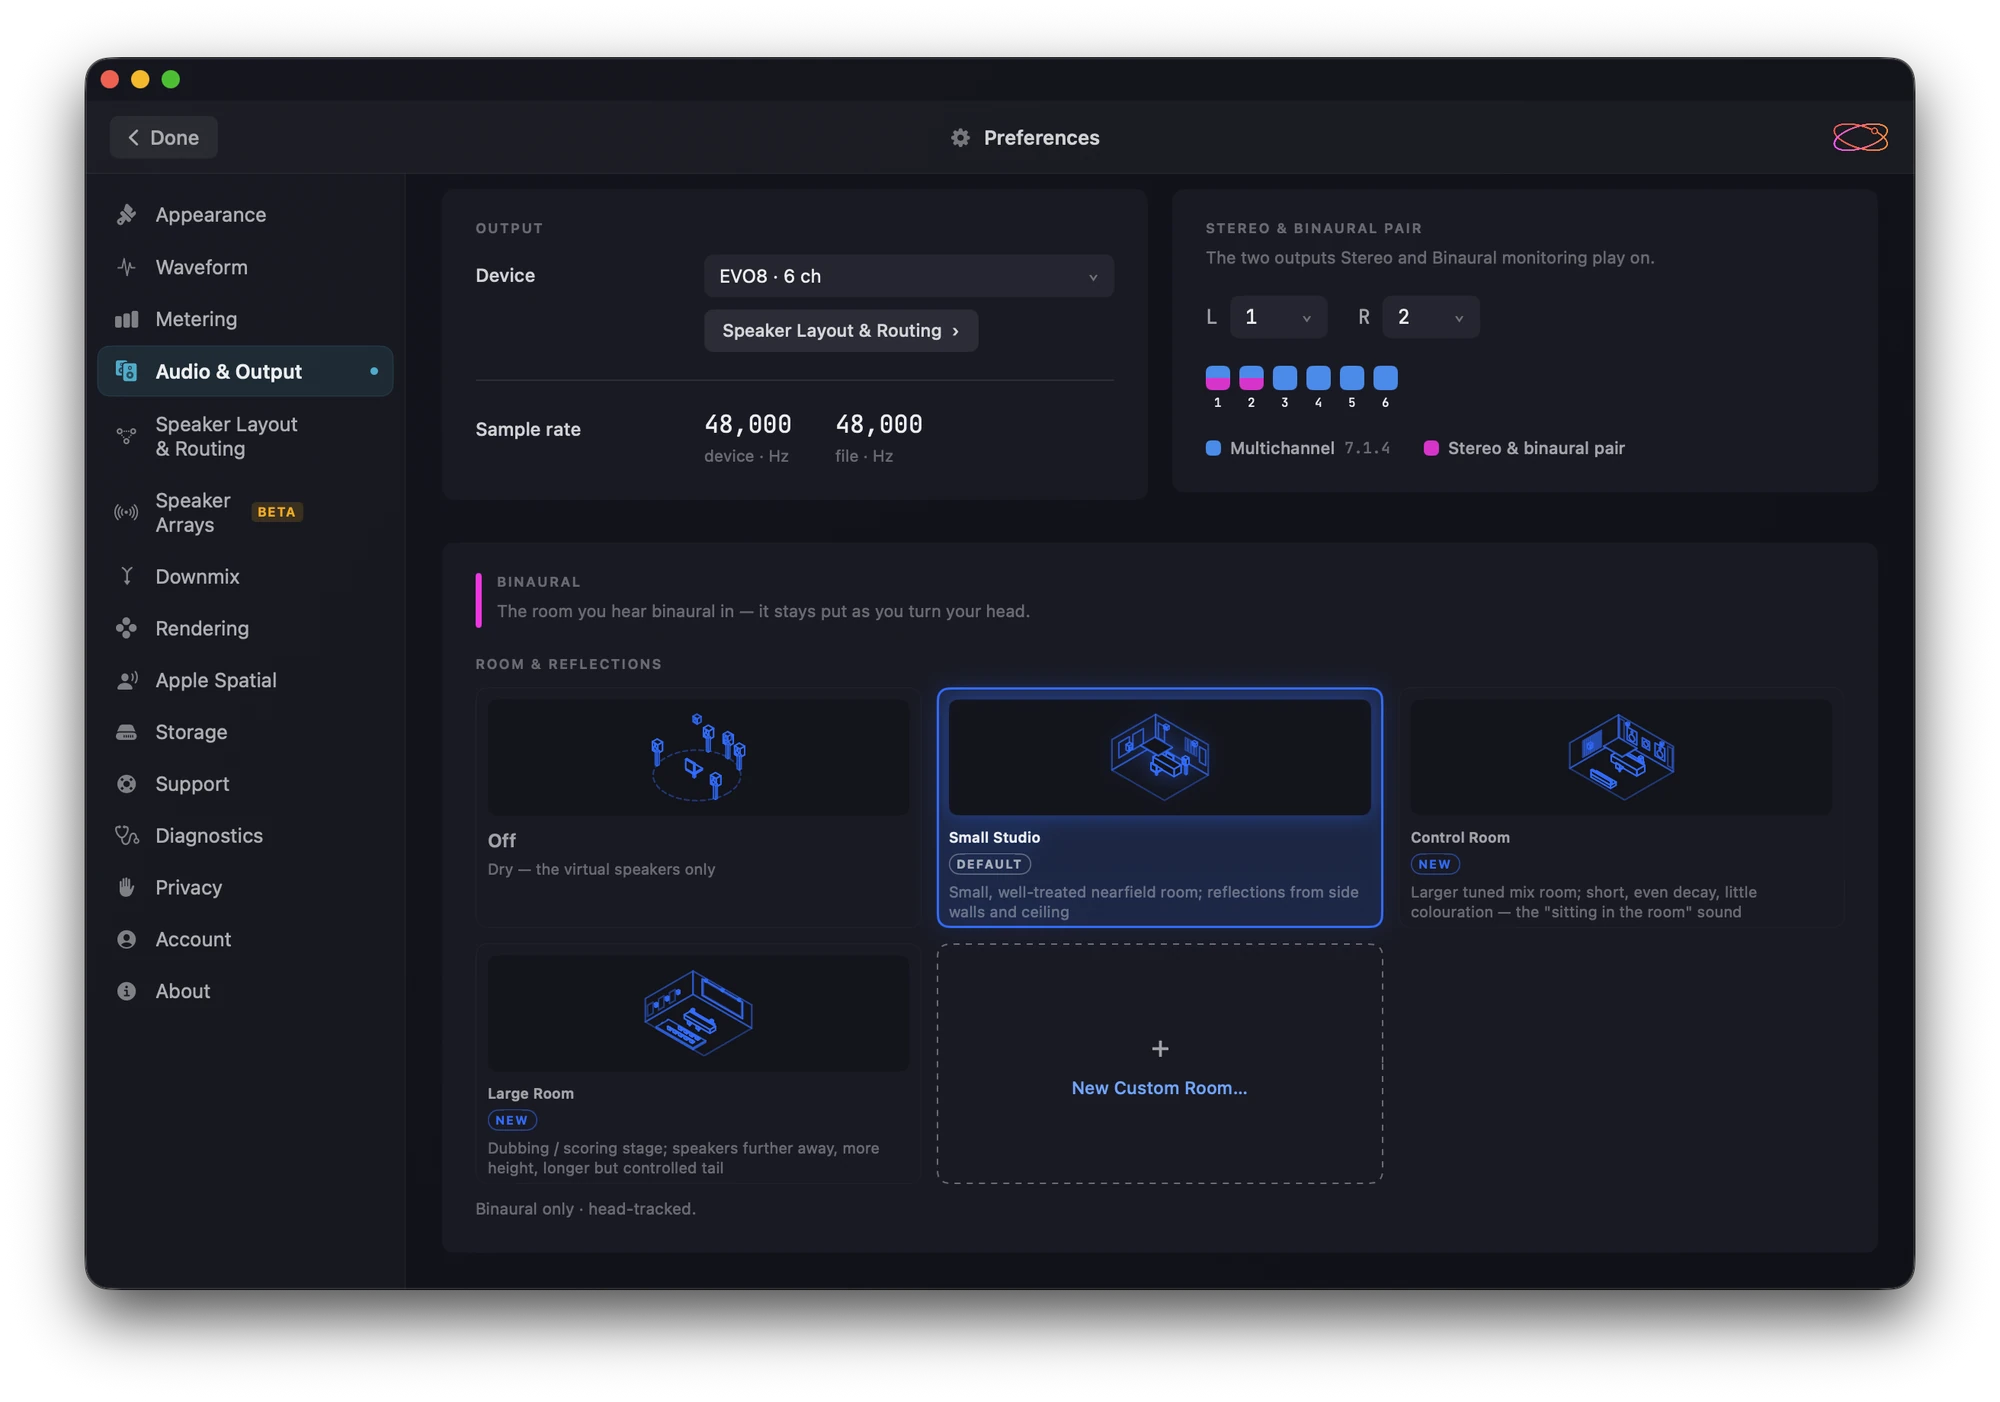Click the BETA badge next to Speaker Arrays
2000x1402 pixels.
pos(277,512)
